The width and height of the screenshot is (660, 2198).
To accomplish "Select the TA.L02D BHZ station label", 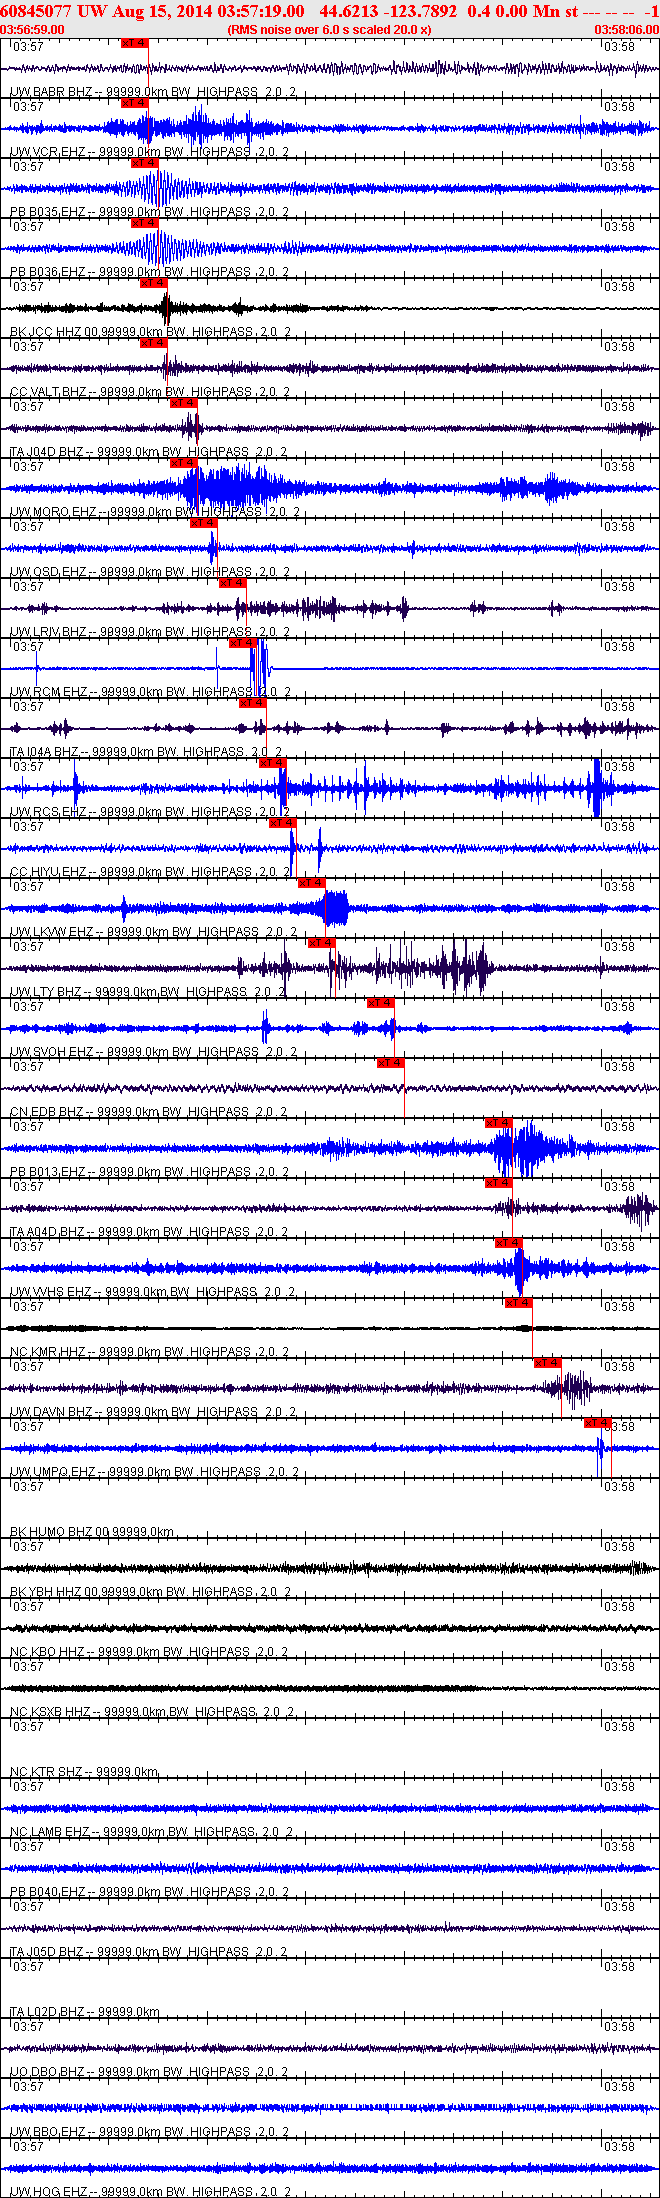I will (85, 2012).
